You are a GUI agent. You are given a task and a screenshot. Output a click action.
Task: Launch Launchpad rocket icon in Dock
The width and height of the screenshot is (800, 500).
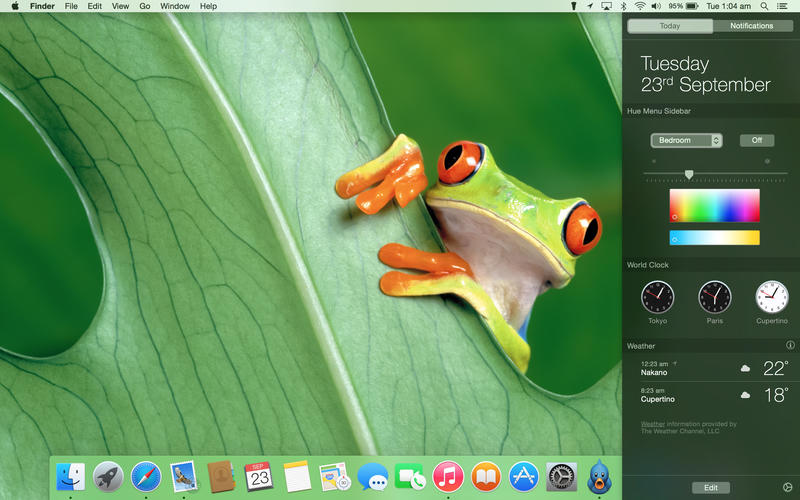[x=108, y=476]
